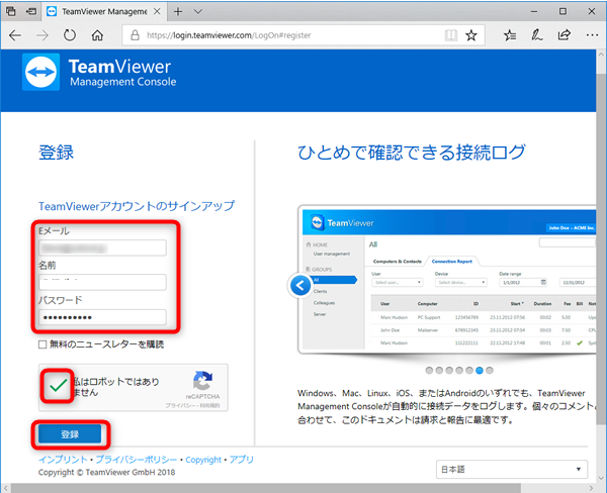The width and height of the screenshot is (607, 493).
Task: Open the favorites hub icon
Action: 510,36
